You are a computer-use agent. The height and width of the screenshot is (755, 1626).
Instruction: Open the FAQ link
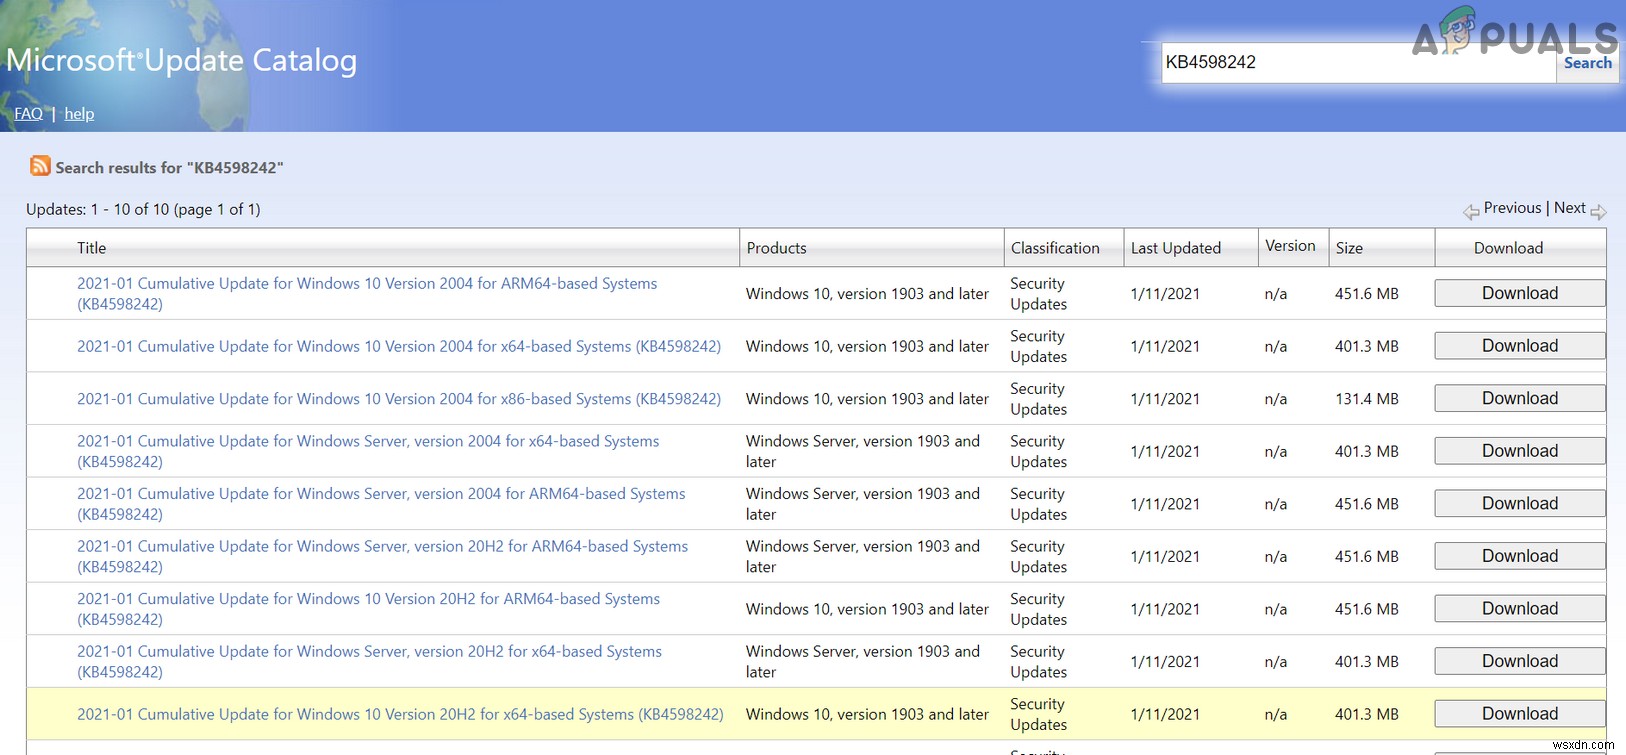pos(28,114)
